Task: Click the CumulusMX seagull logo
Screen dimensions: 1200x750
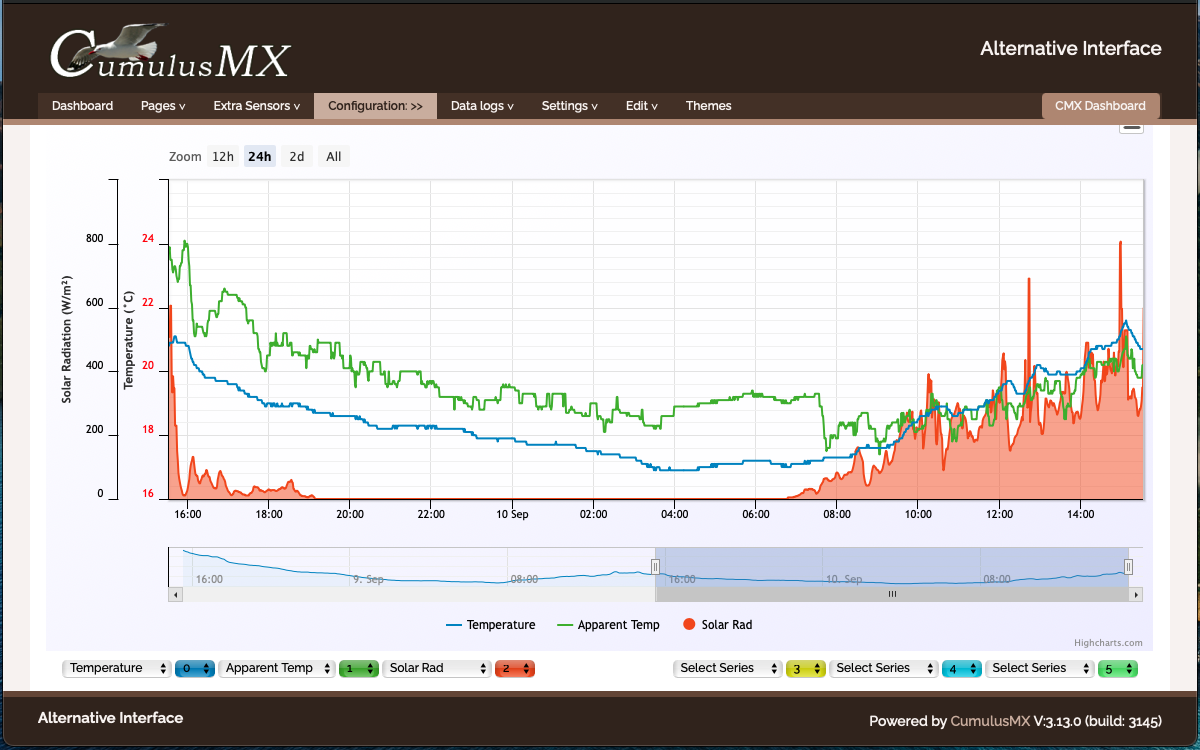Action: [x=170, y=52]
